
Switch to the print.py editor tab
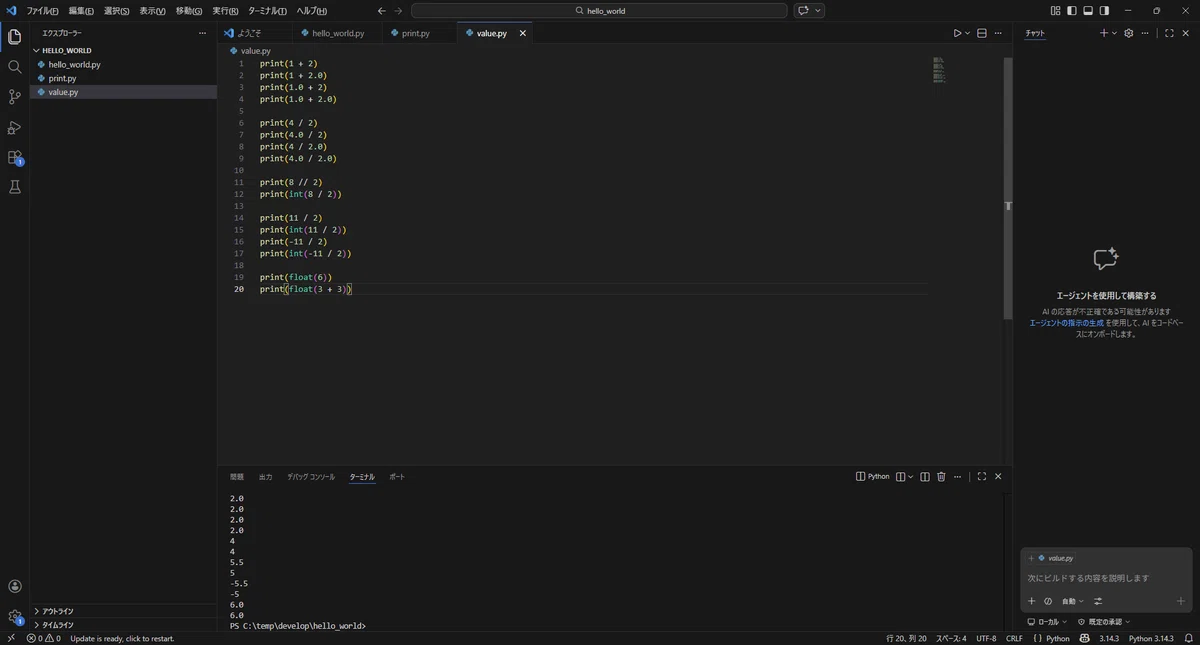pyautogui.click(x=416, y=33)
